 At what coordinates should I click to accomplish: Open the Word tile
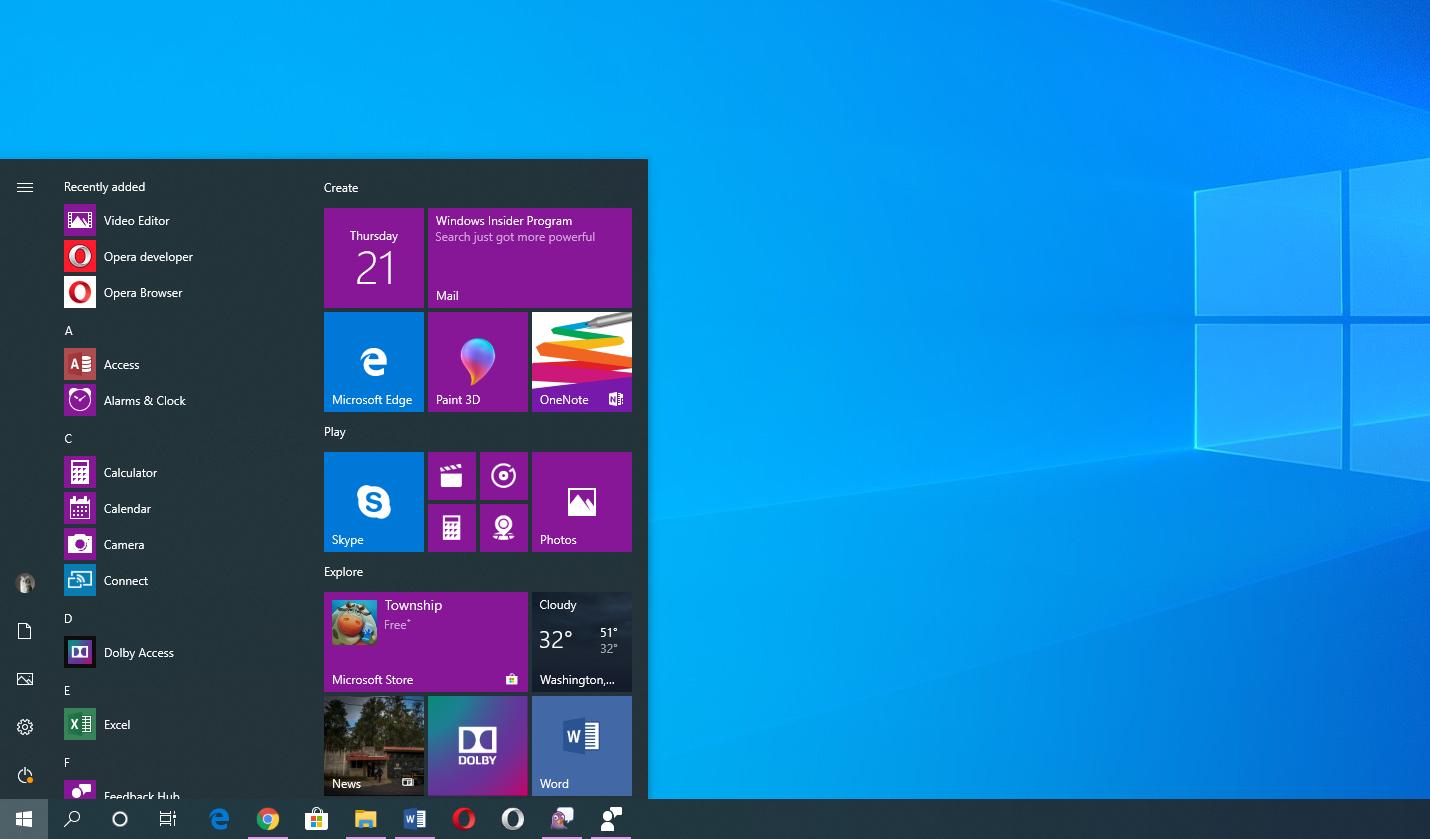581,745
